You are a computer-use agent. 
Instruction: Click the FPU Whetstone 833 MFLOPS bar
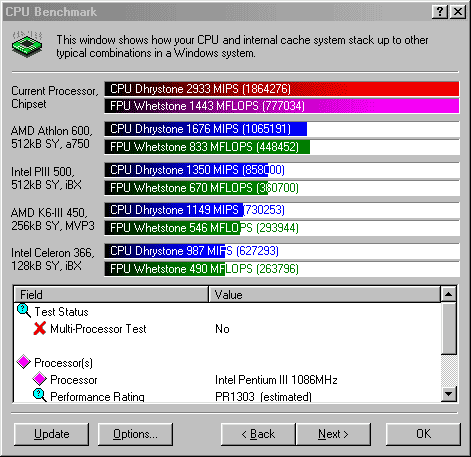pos(207,147)
